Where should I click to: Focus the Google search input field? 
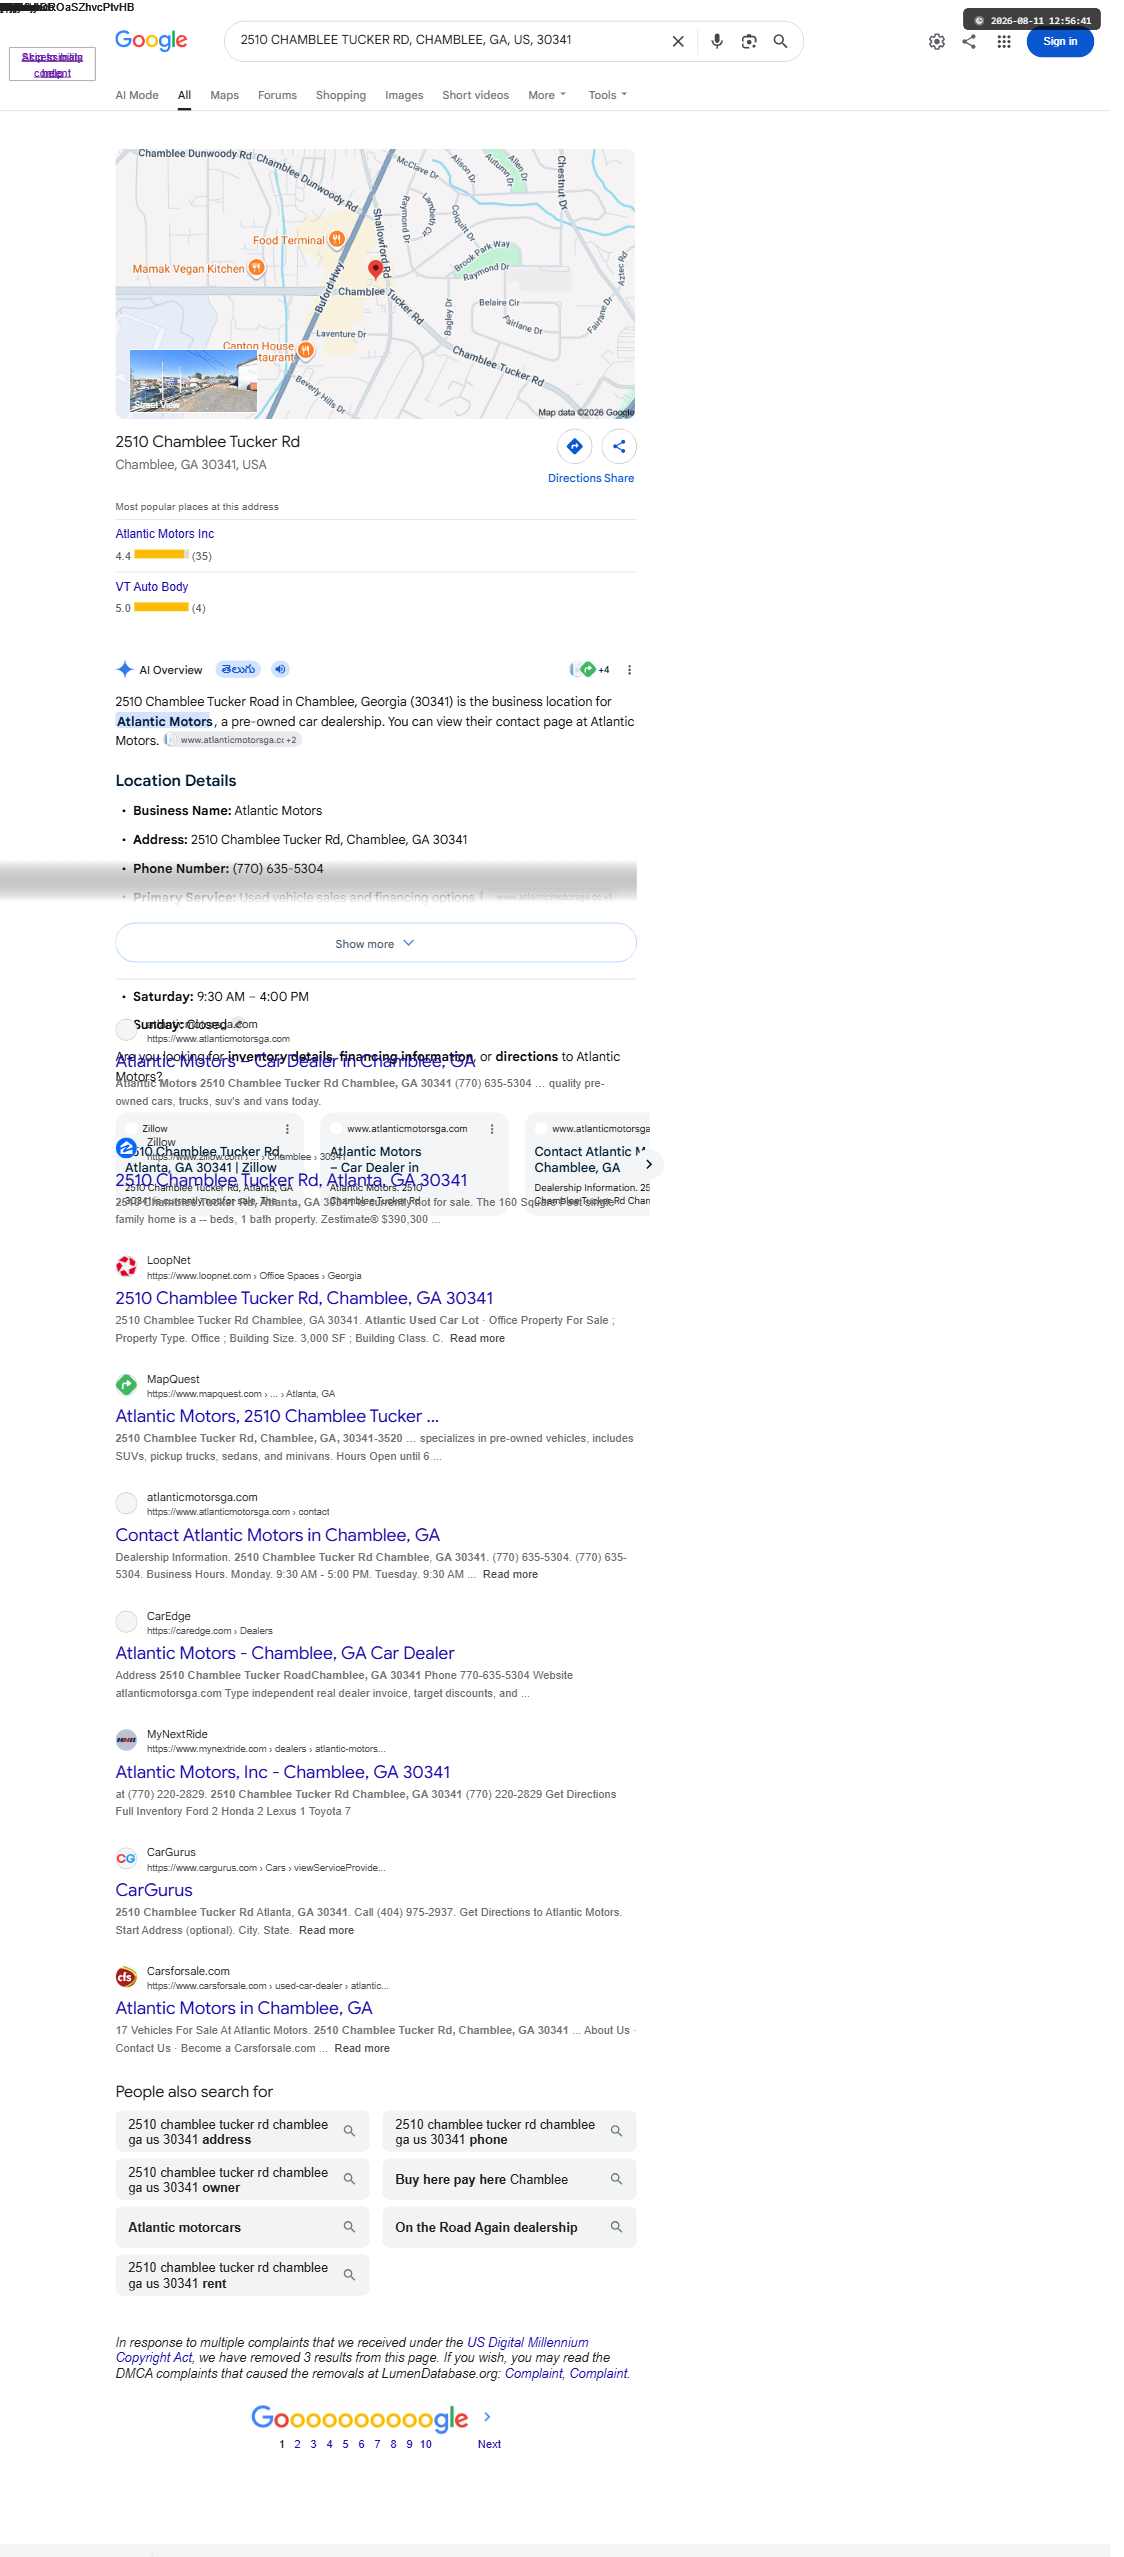click(450, 41)
